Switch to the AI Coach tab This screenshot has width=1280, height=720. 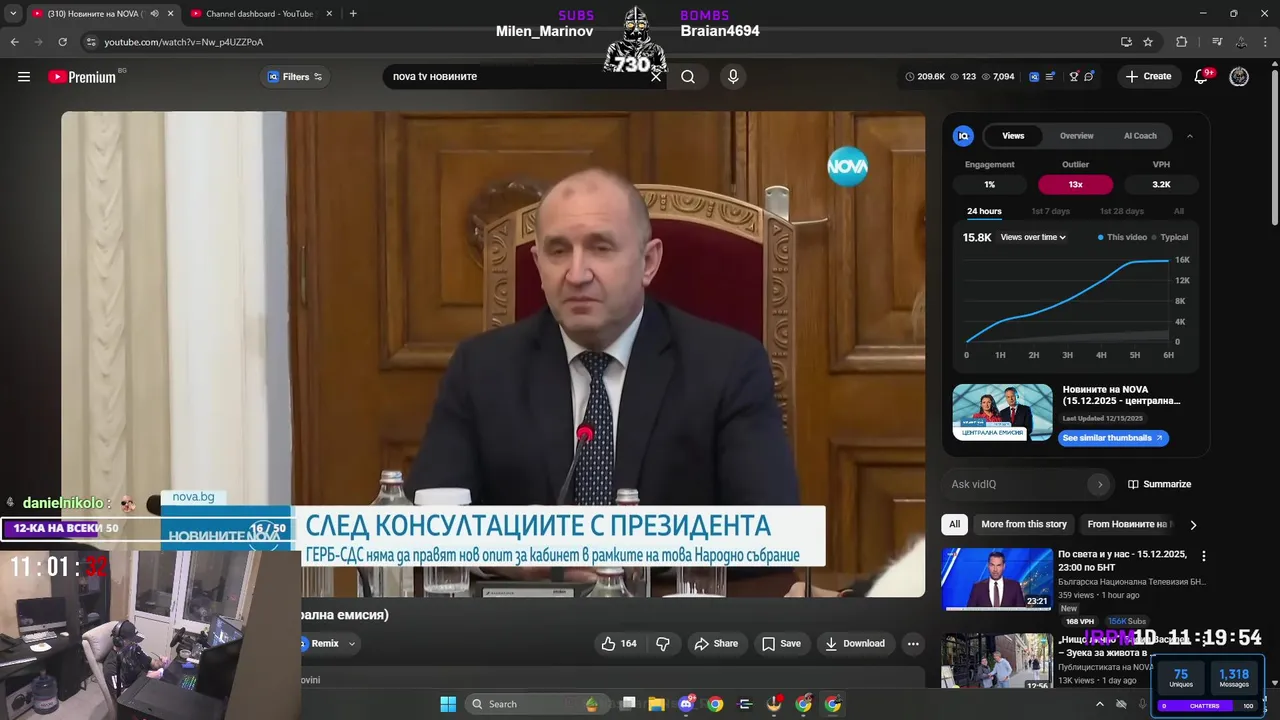[x=1140, y=136]
